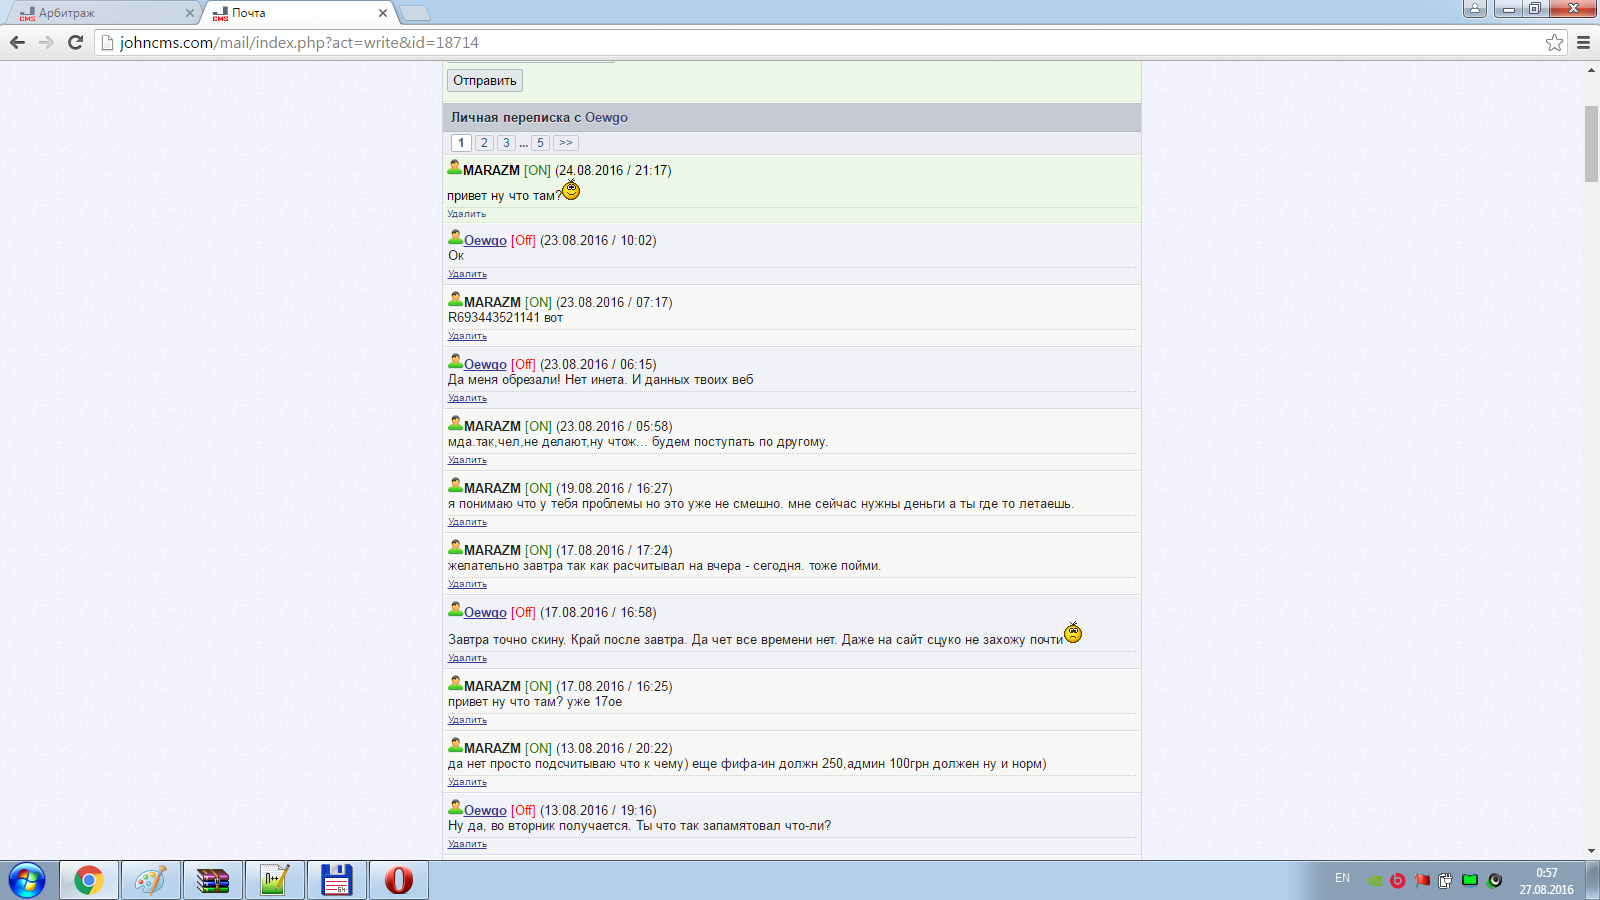Click the browser forward arrow
Screen dimensions: 1600x900
click(46, 42)
